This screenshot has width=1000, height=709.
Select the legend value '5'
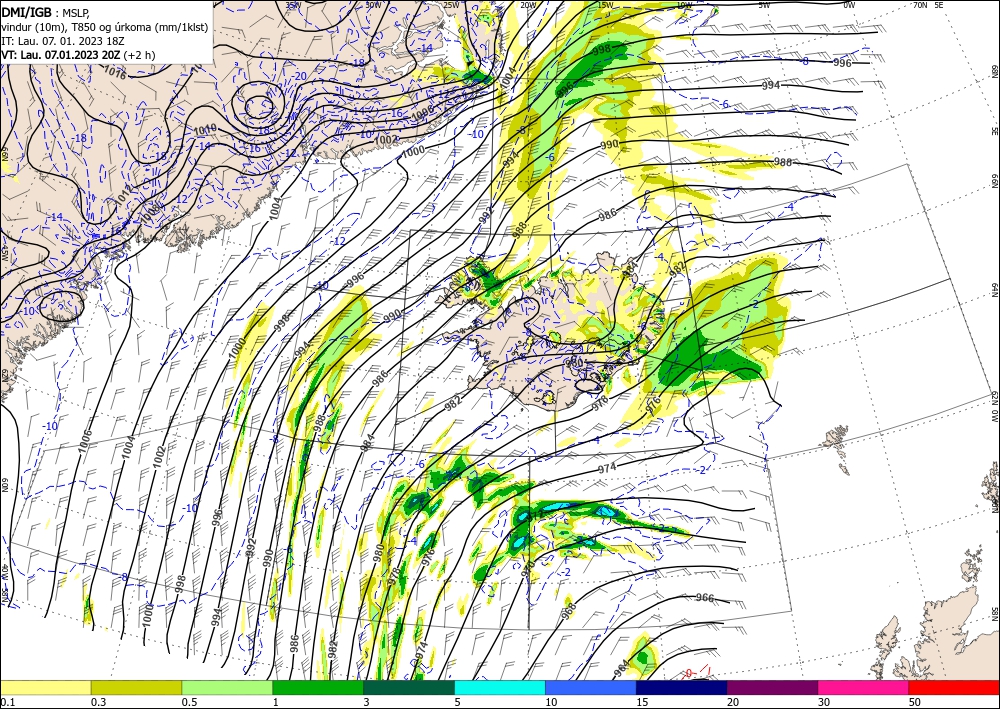(458, 702)
